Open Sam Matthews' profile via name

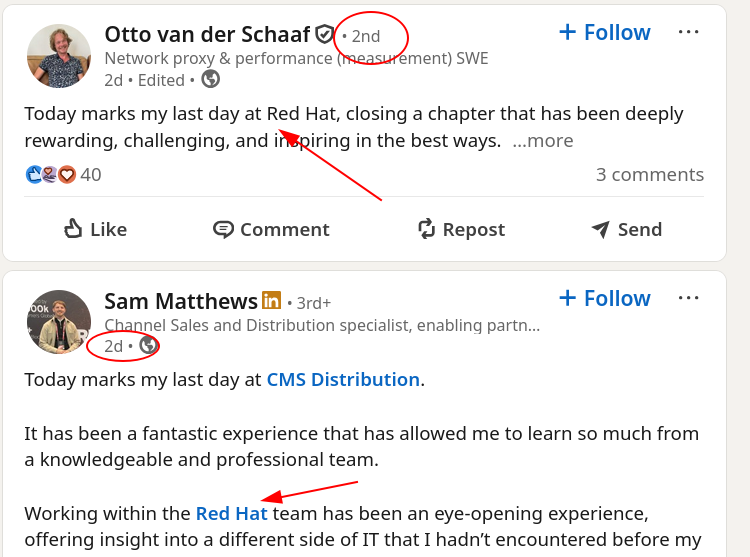pyautogui.click(x=180, y=301)
